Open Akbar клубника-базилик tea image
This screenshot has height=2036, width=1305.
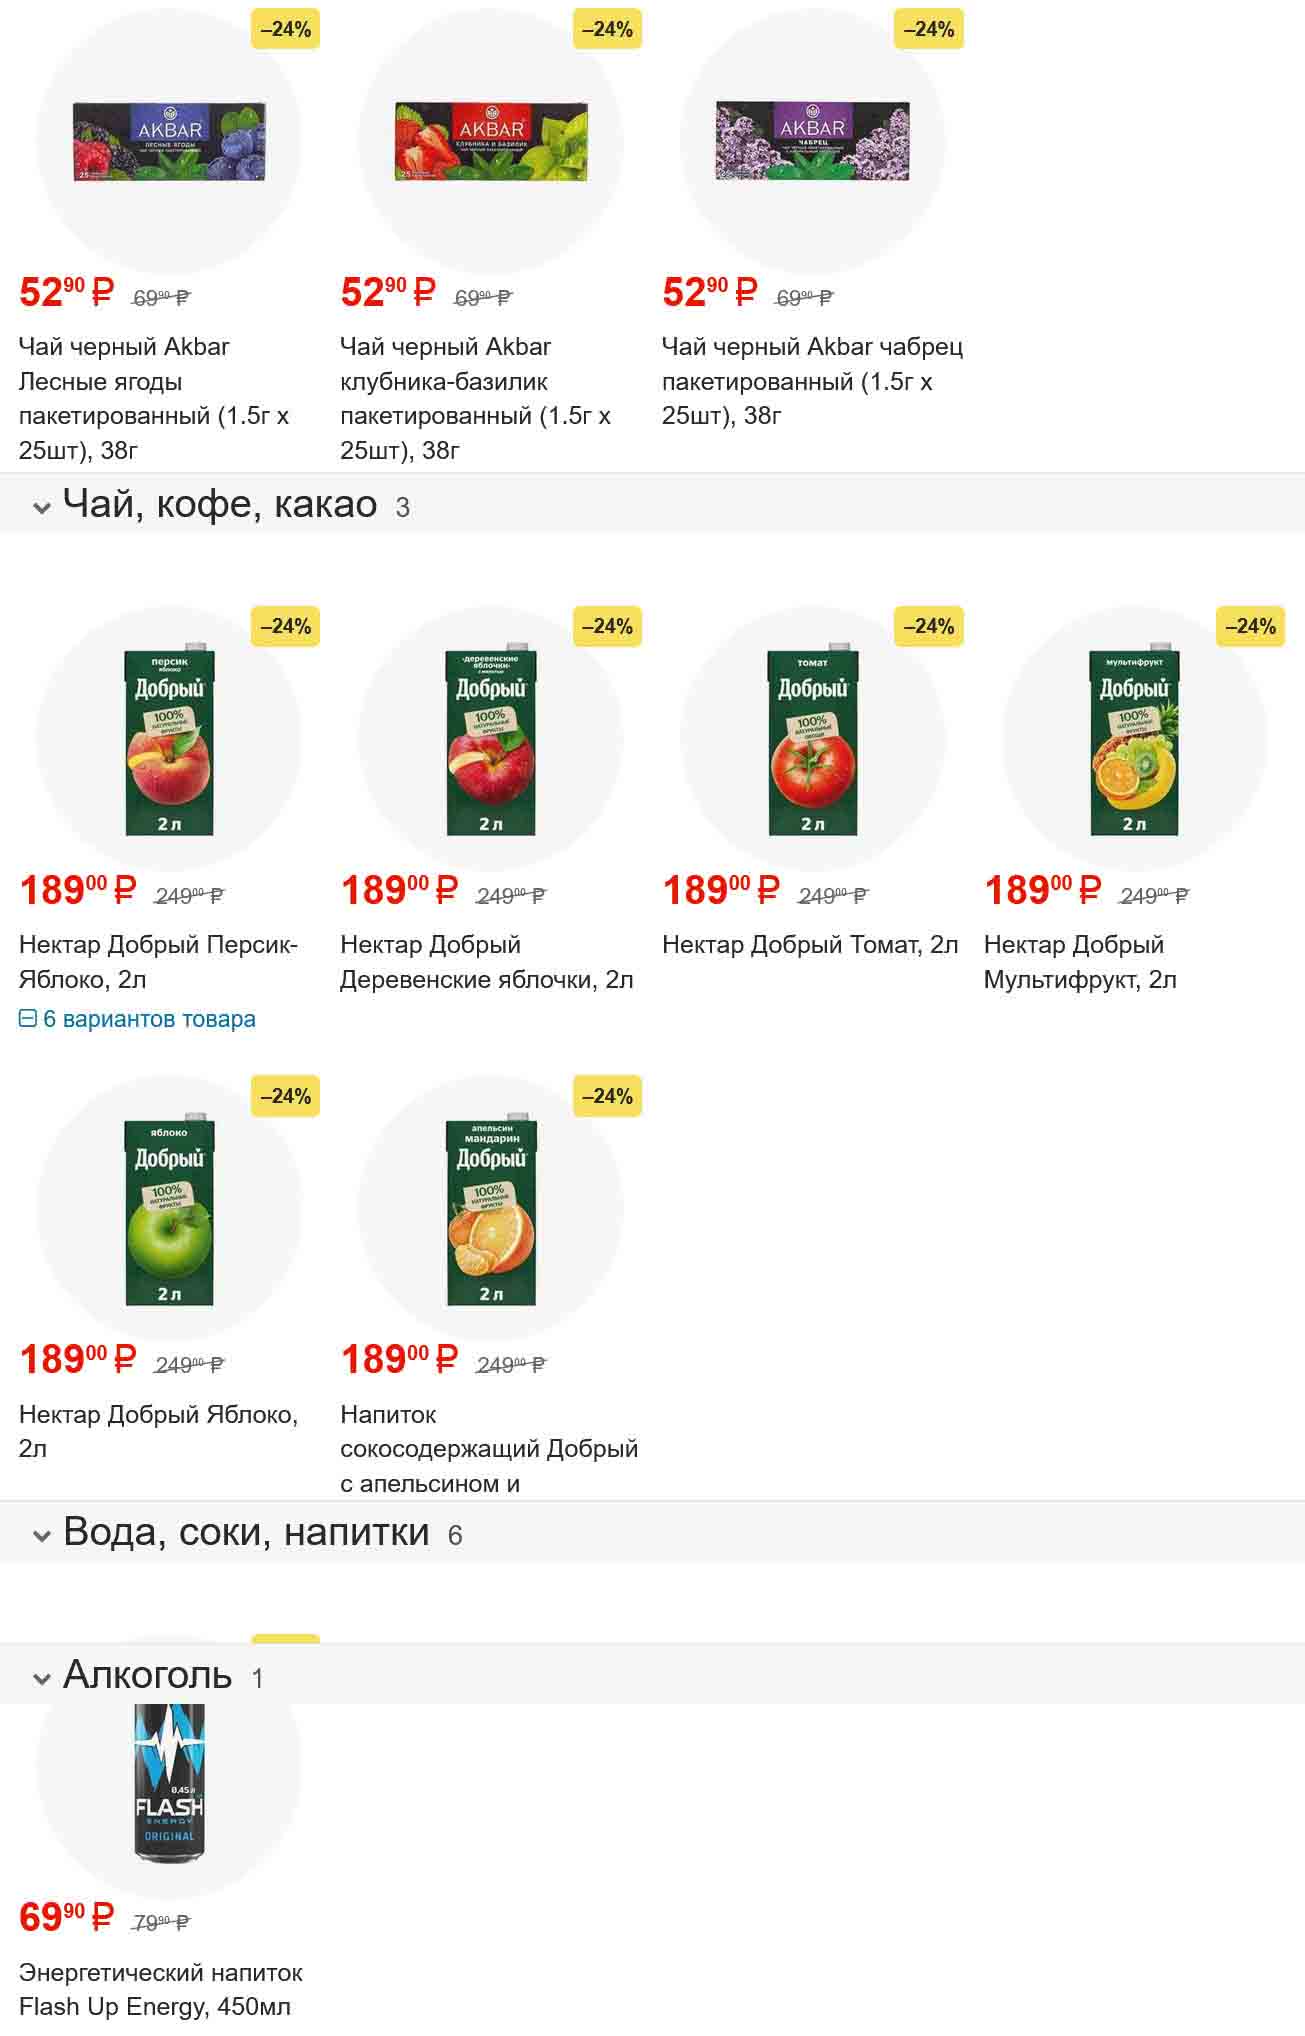tap(491, 142)
